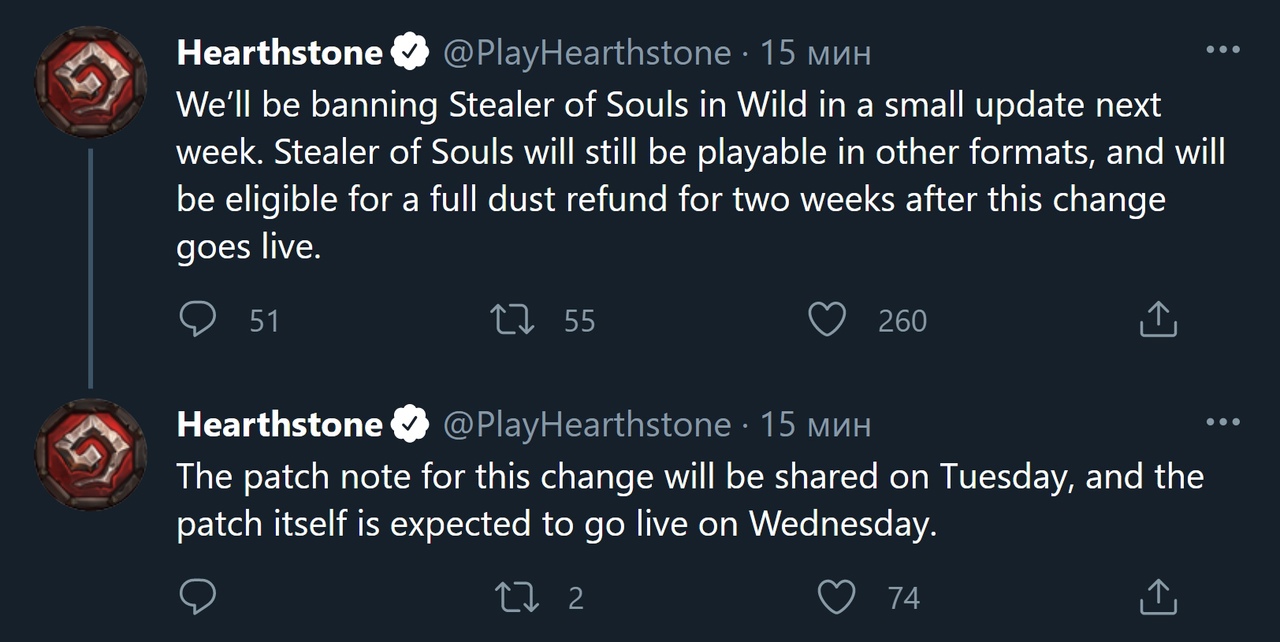
Task: Like the Stealer of Souls ban tweet
Action: pyautogui.click(x=827, y=320)
